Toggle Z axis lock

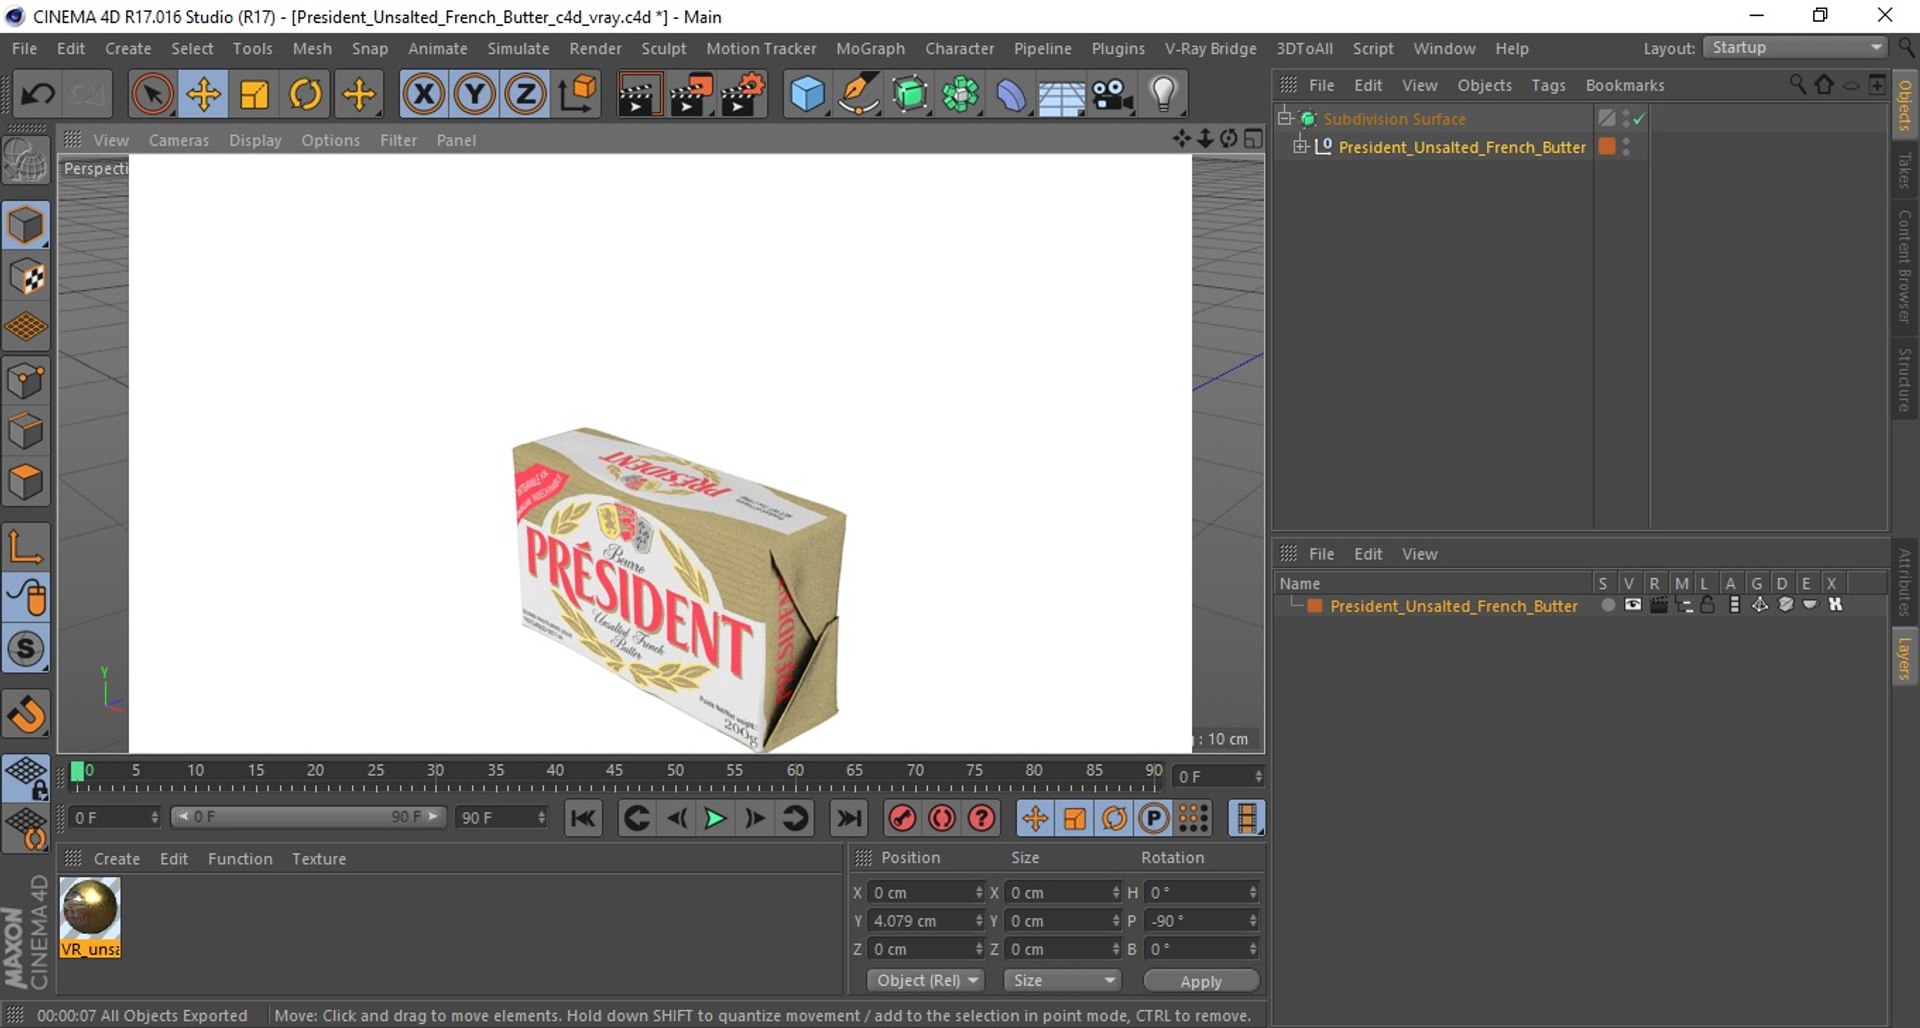[x=526, y=95]
